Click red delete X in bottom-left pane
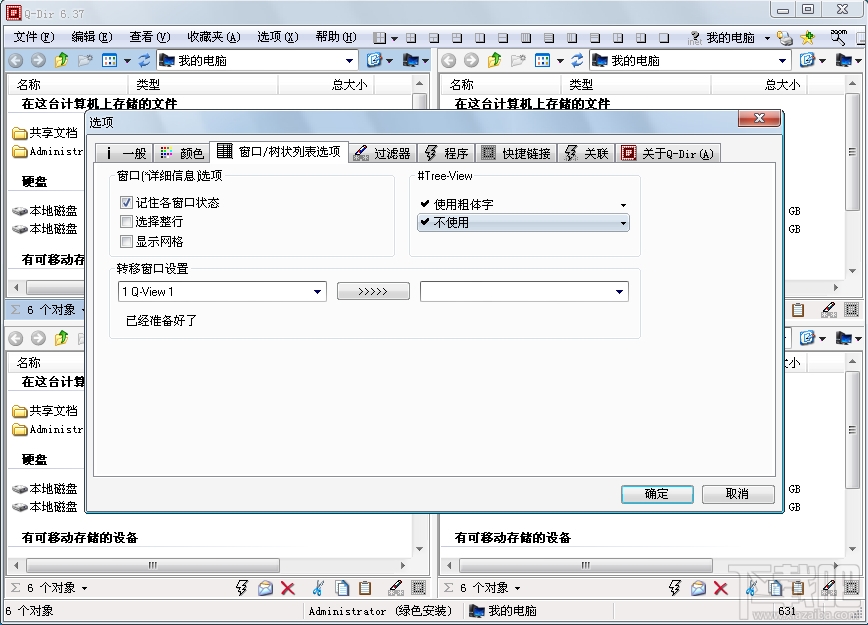868x625 pixels. click(288, 588)
